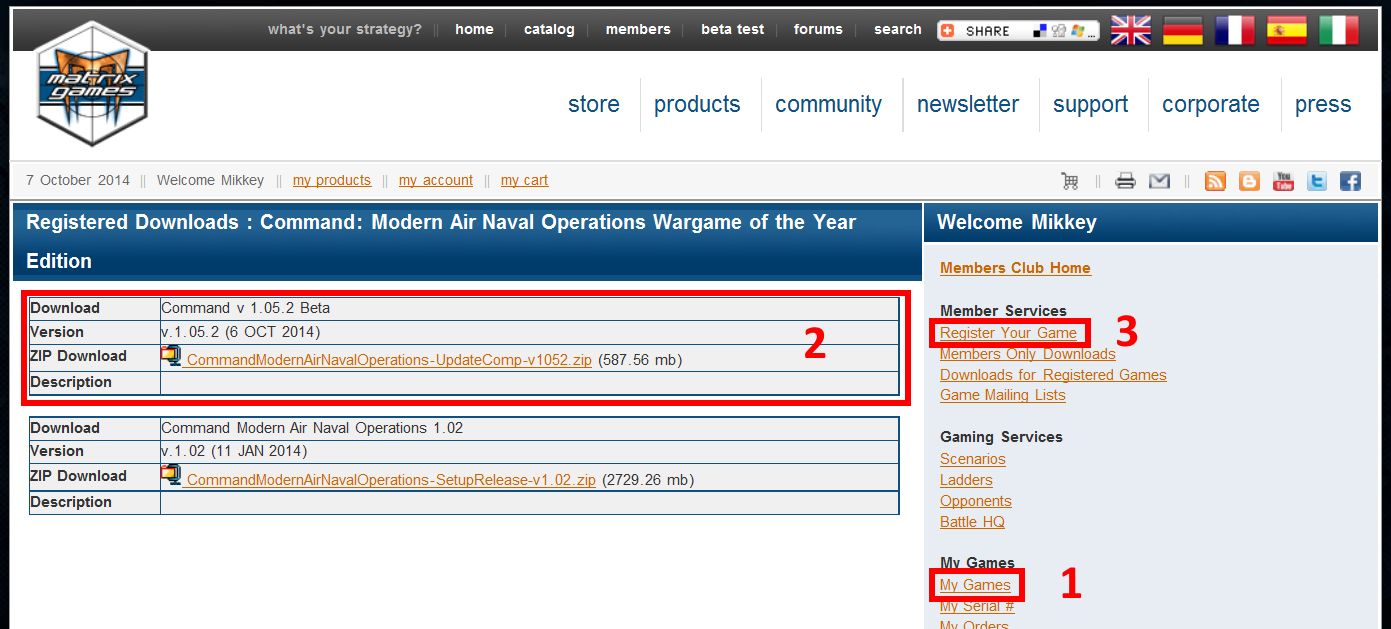The height and width of the screenshot is (629, 1391).
Task: Open Downloads for Registered Games link
Action: pyautogui.click(x=1053, y=375)
